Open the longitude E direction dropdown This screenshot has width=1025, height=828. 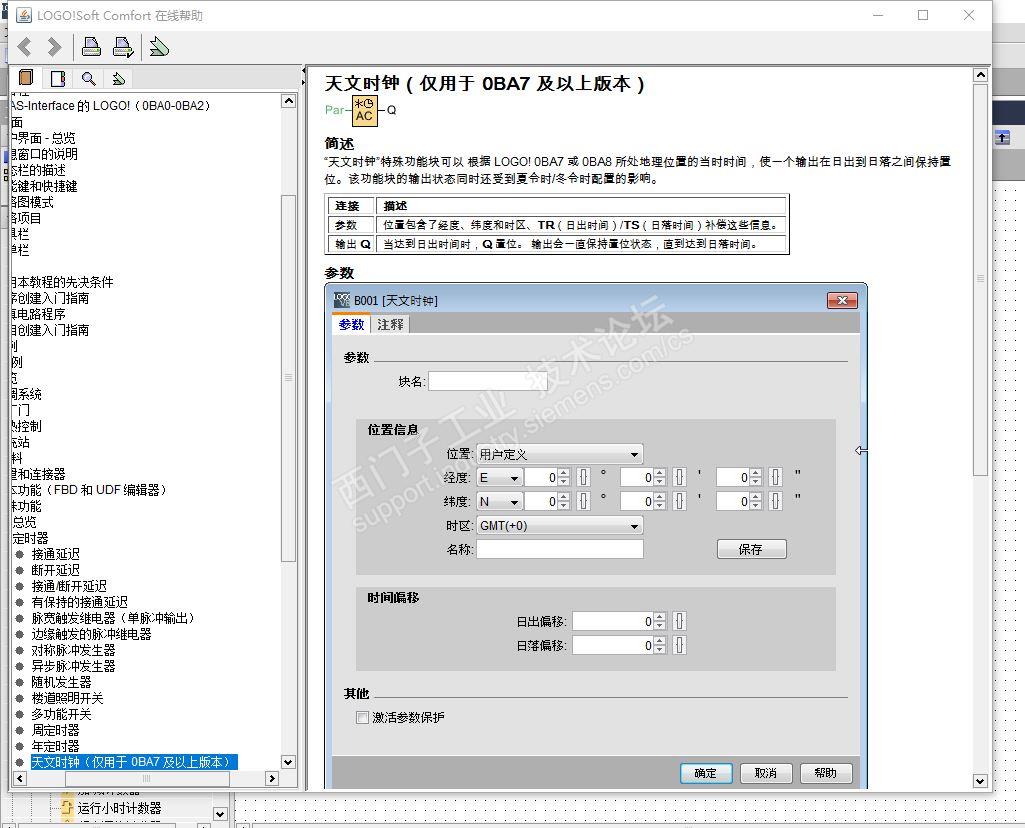(x=499, y=478)
